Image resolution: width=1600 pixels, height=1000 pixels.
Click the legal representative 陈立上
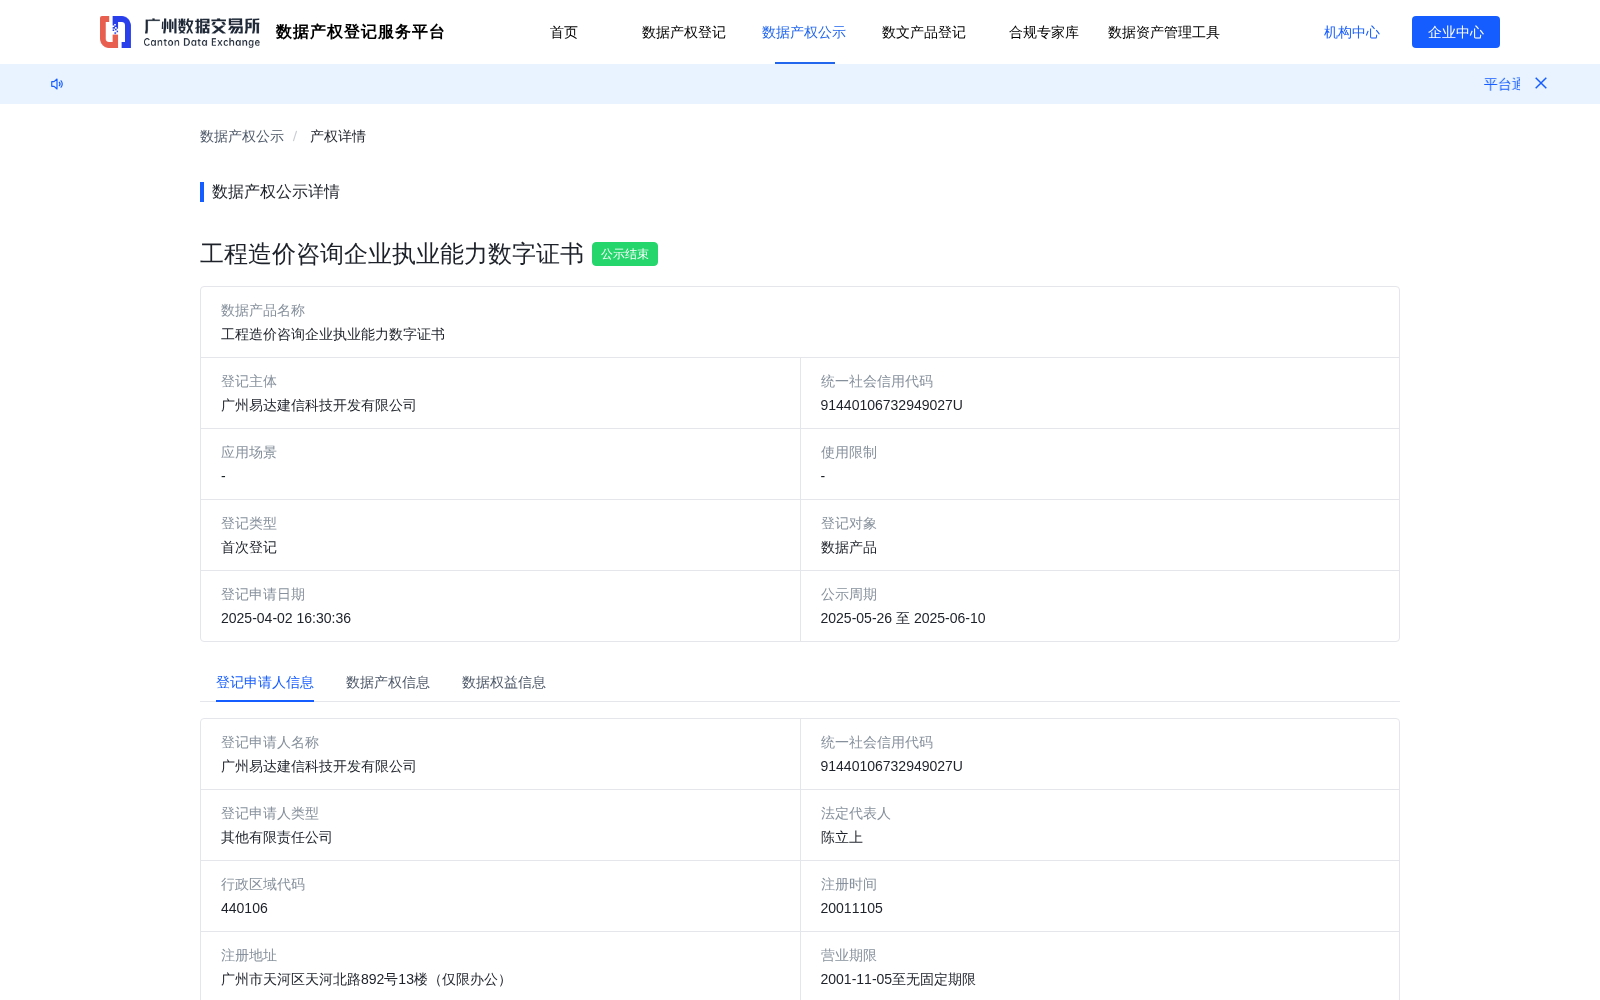tap(842, 837)
